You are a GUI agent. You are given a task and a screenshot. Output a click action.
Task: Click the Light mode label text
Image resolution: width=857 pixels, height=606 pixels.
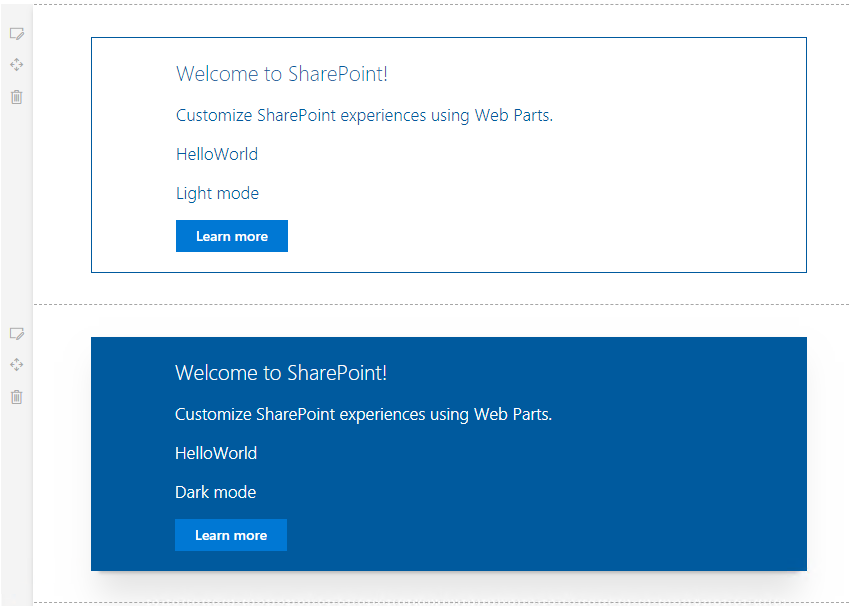pos(217,193)
